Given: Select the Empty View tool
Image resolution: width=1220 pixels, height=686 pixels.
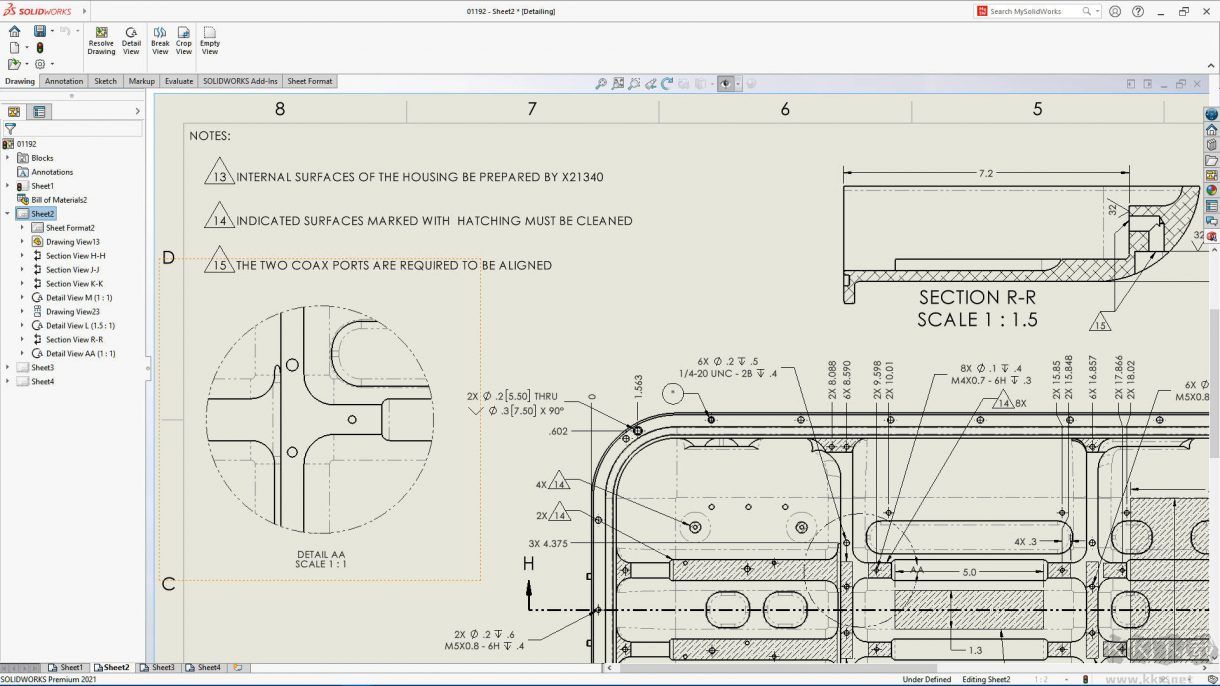Looking at the screenshot, I should 210,40.
